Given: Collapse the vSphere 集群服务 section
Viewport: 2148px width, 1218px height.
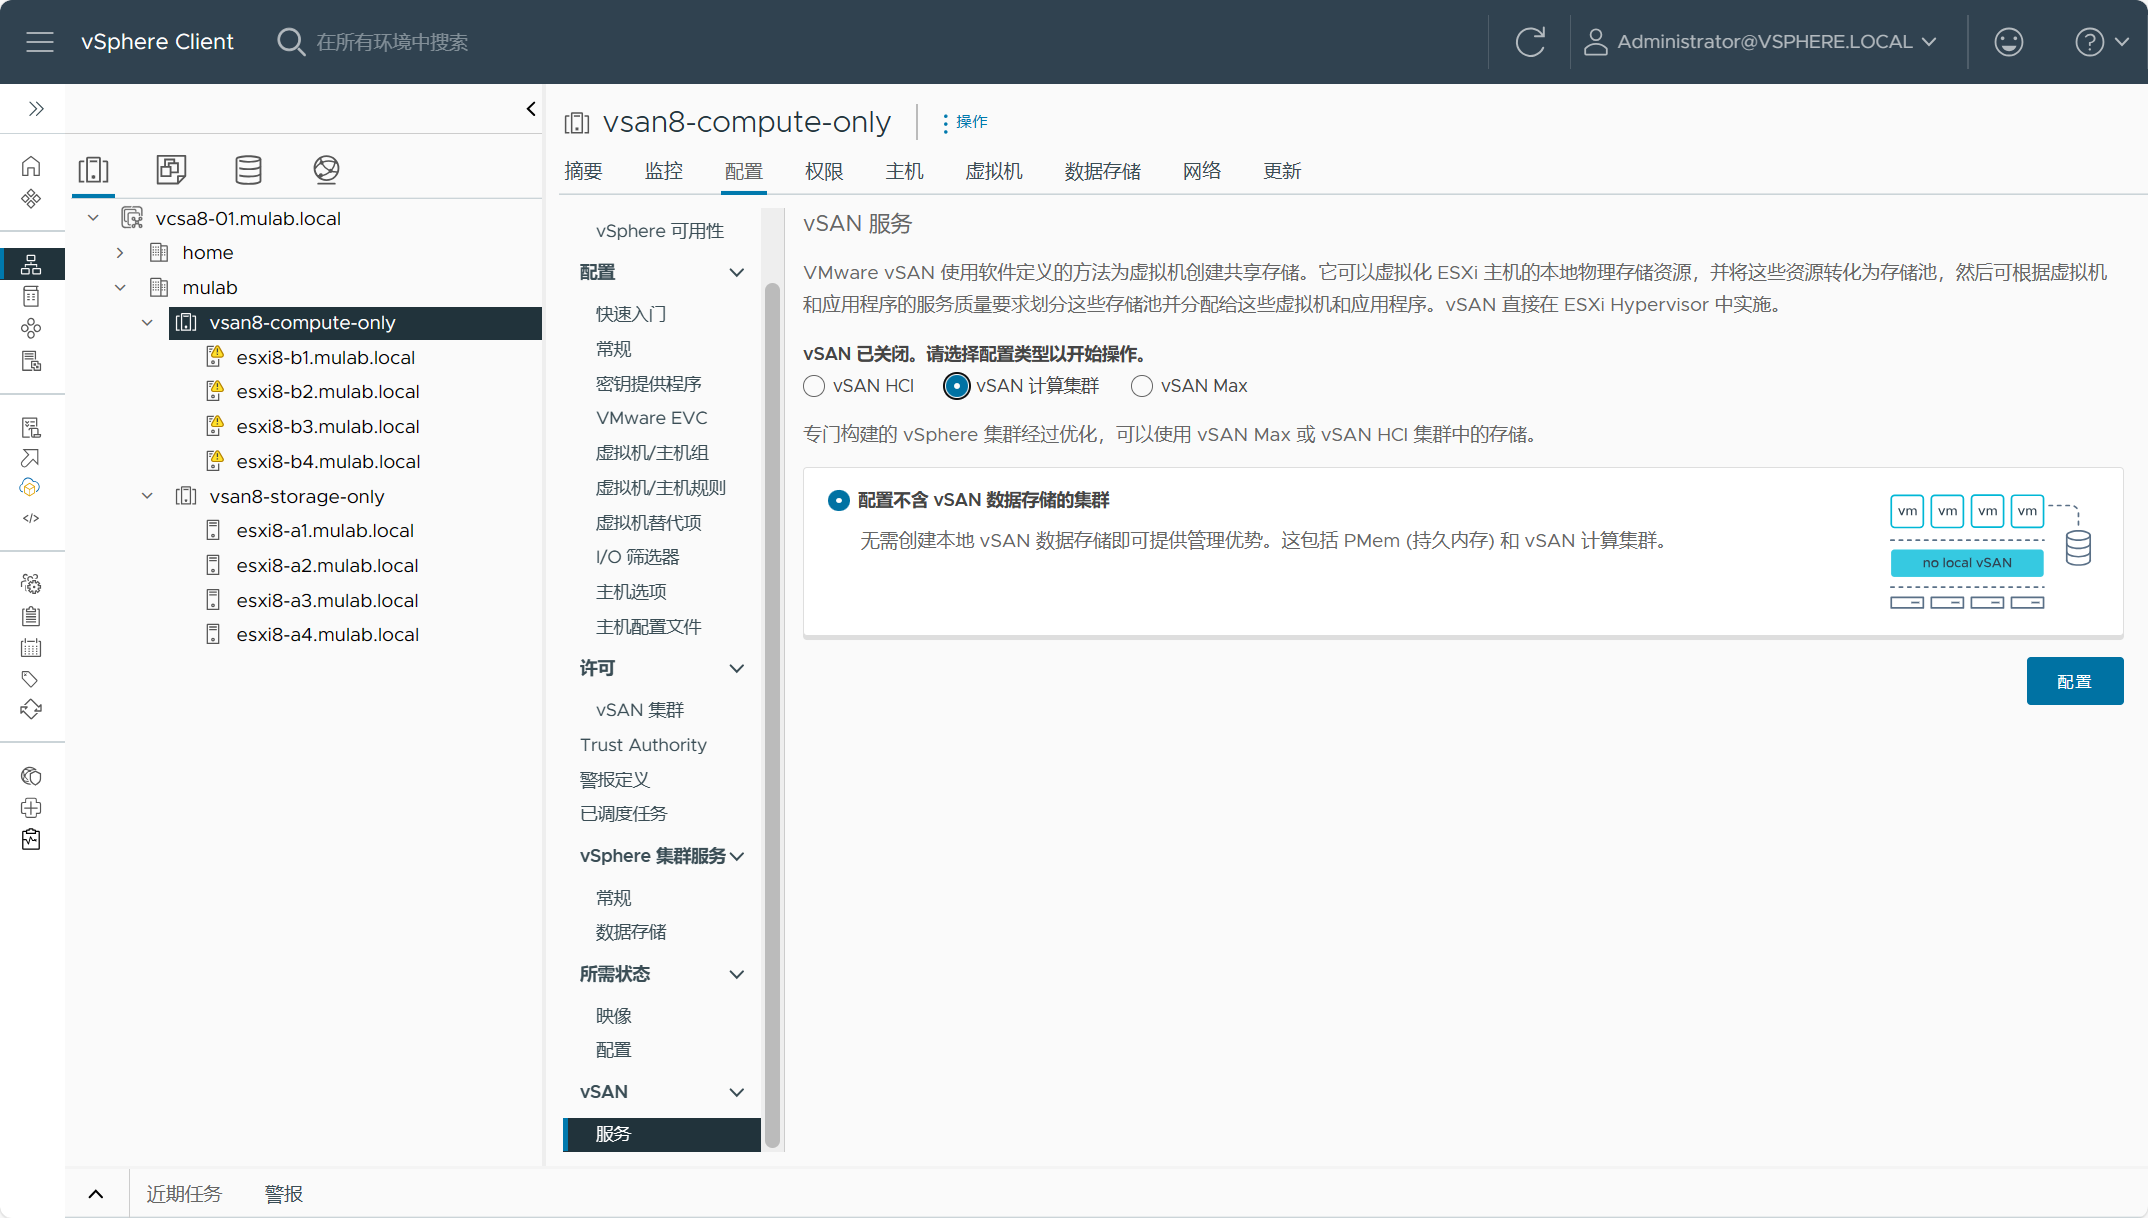Looking at the screenshot, I should [737, 856].
